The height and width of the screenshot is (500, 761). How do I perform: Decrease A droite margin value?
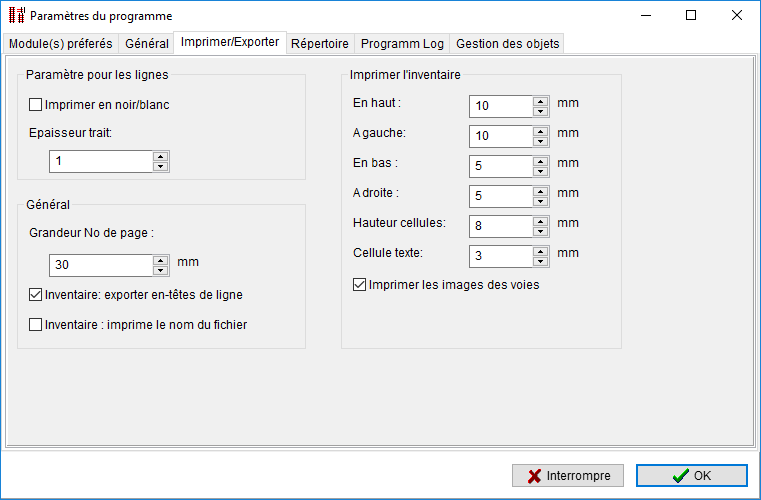click(x=541, y=202)
